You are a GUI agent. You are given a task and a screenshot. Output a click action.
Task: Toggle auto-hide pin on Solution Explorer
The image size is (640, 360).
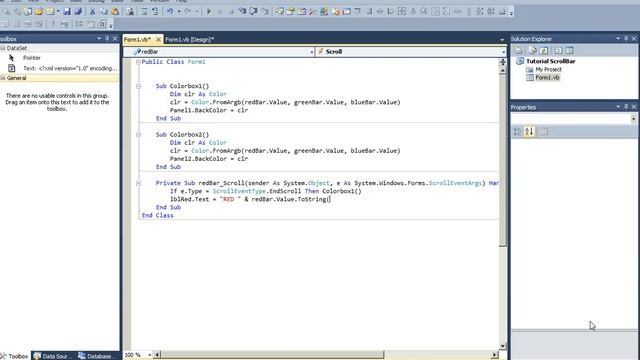[626, 38]
